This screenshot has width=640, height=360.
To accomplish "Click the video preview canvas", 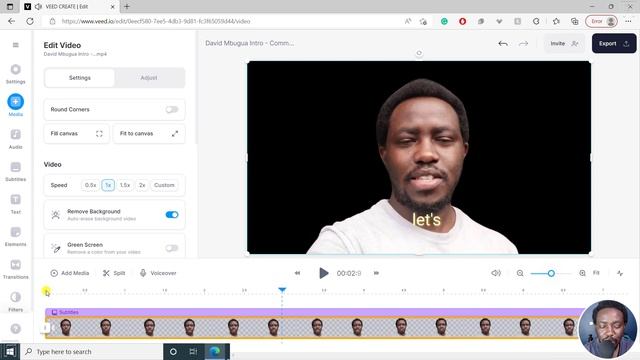I will click(419, 158).
